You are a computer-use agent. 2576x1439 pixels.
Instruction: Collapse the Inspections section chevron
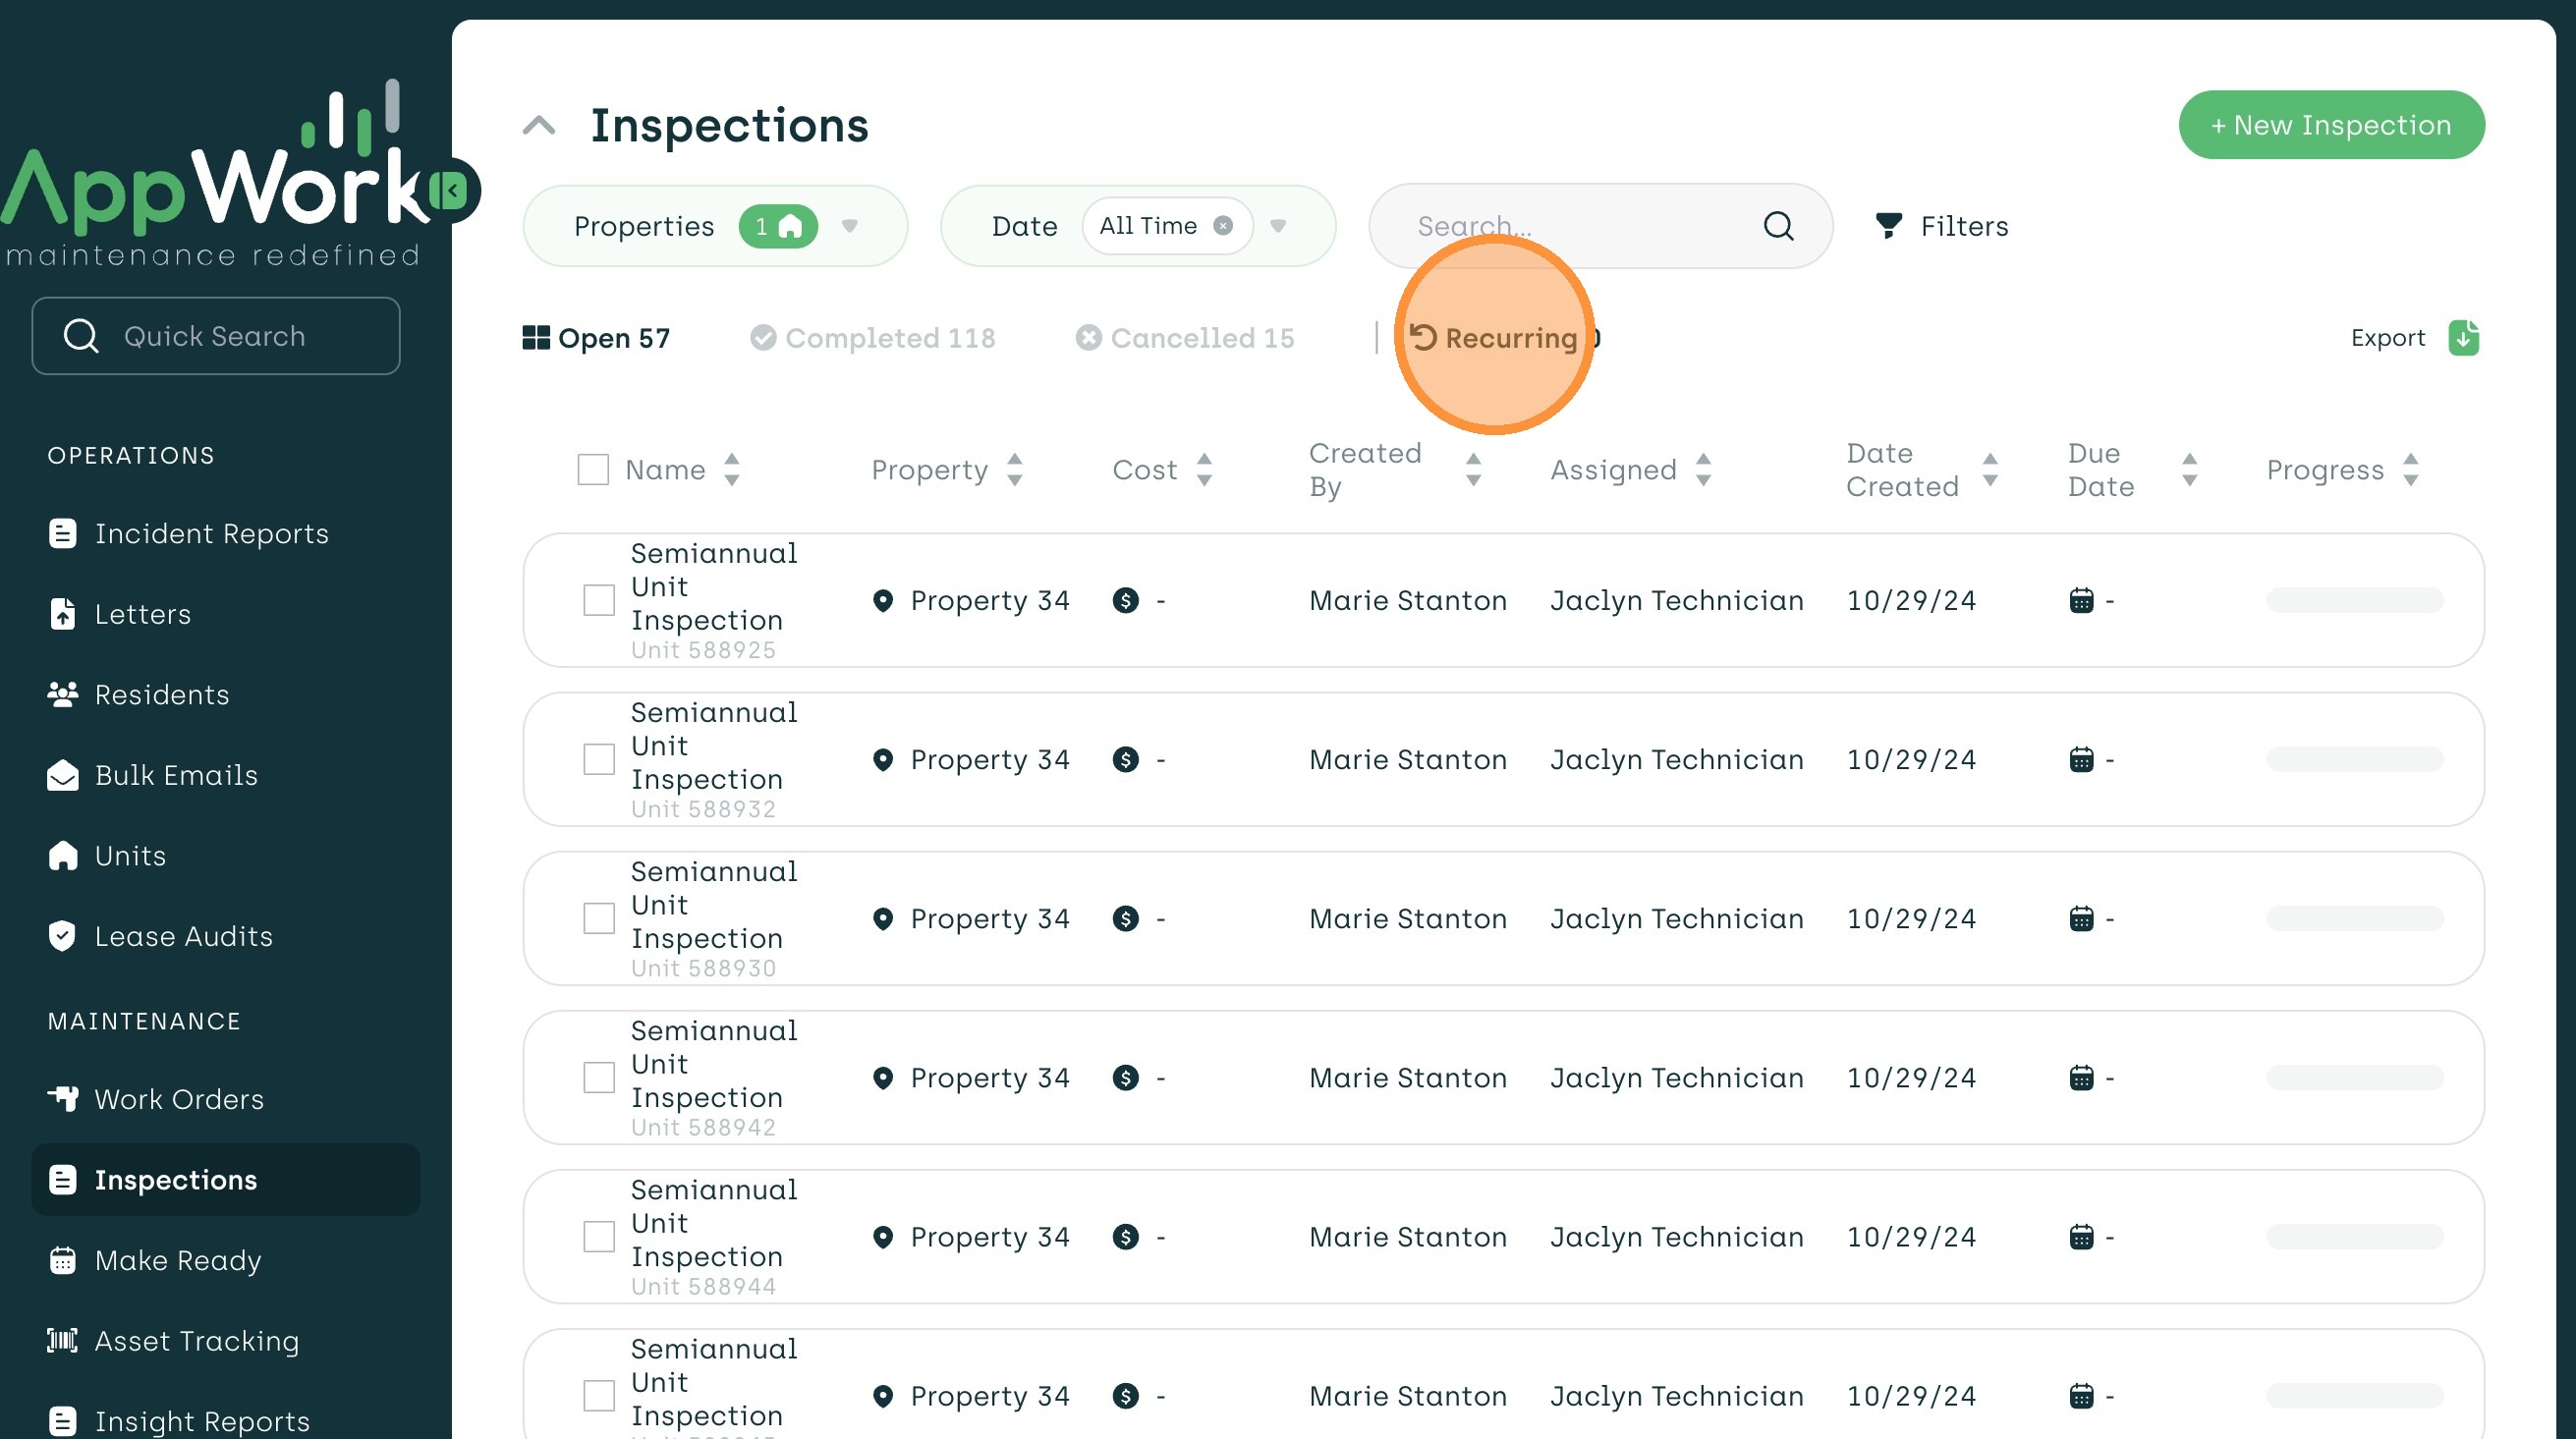[x=539, y=126]
